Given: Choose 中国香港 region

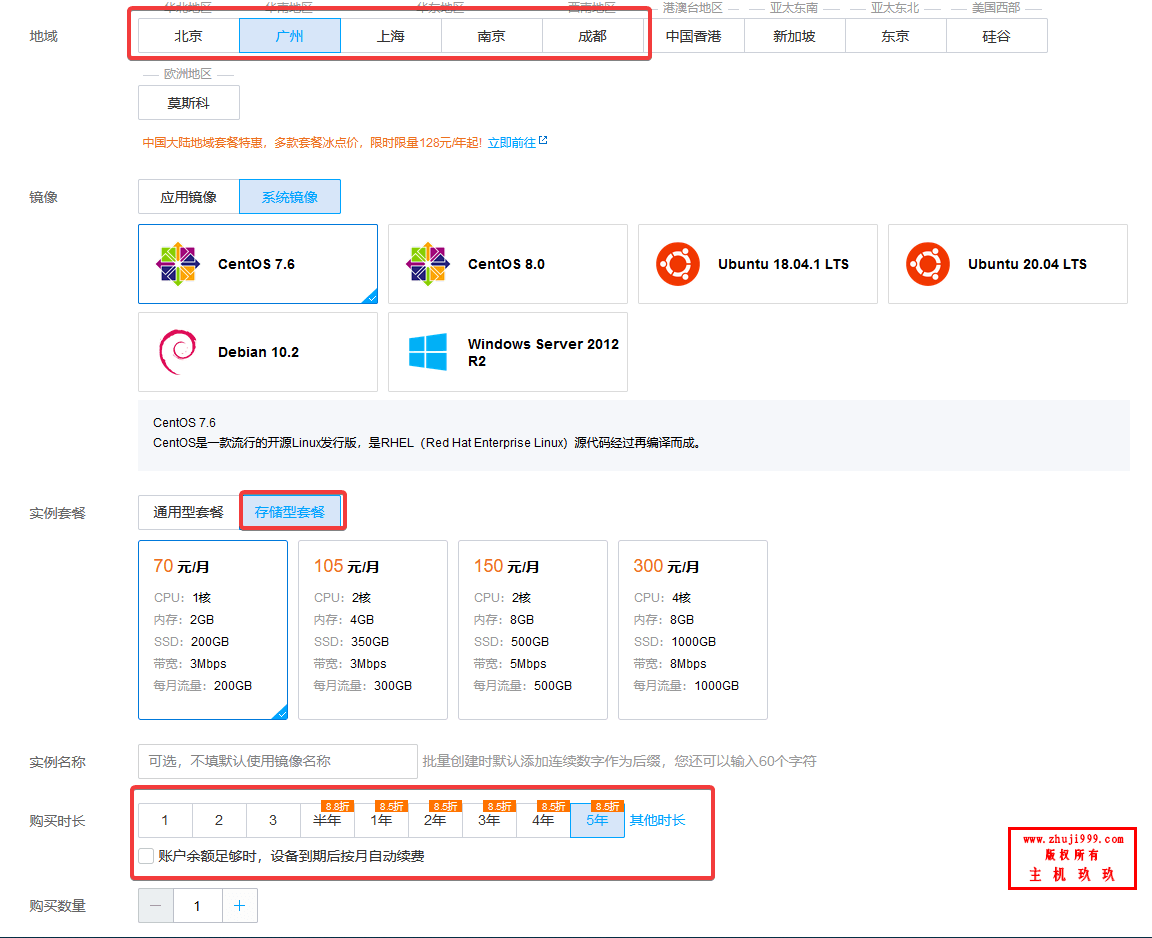Looking at the screenshot, I should [694, 36].
